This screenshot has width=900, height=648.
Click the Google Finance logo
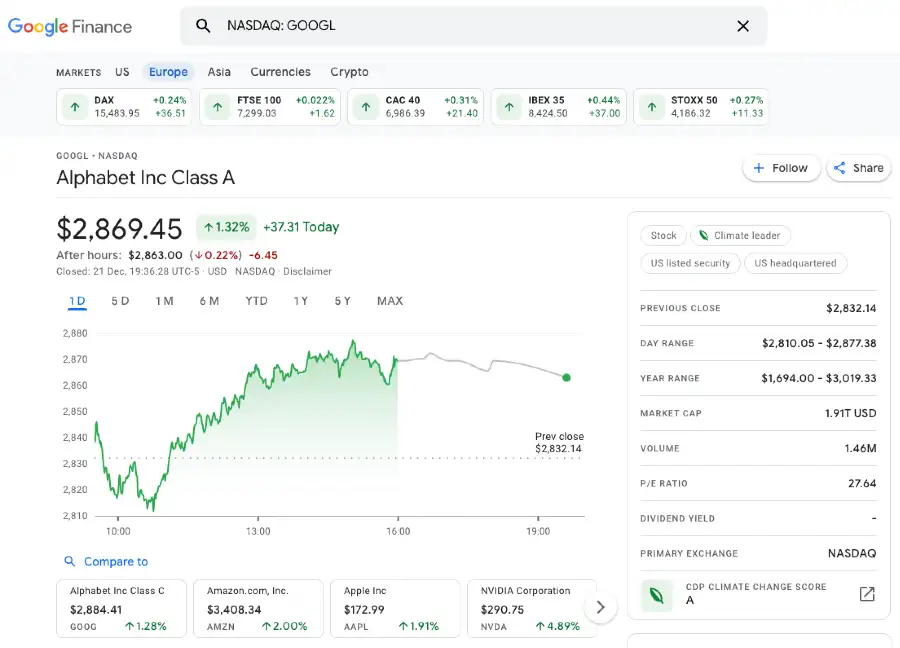point(69,26)
